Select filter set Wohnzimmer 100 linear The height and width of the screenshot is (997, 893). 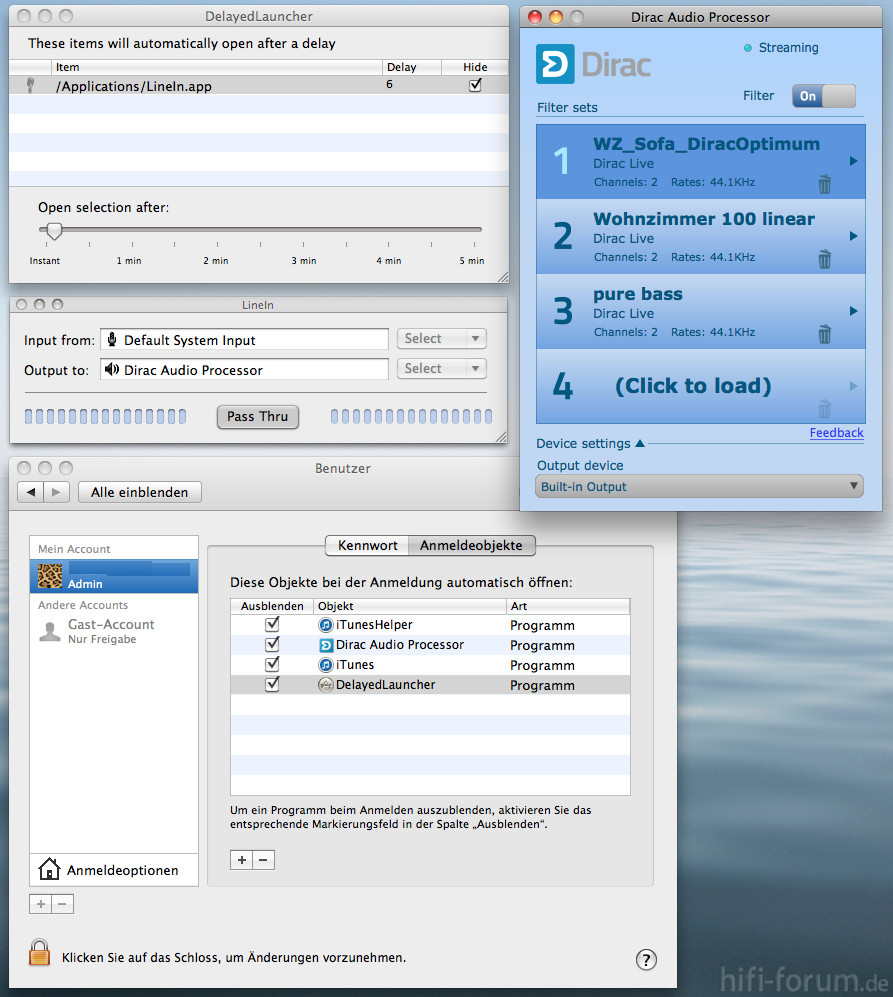click(701, 237)
